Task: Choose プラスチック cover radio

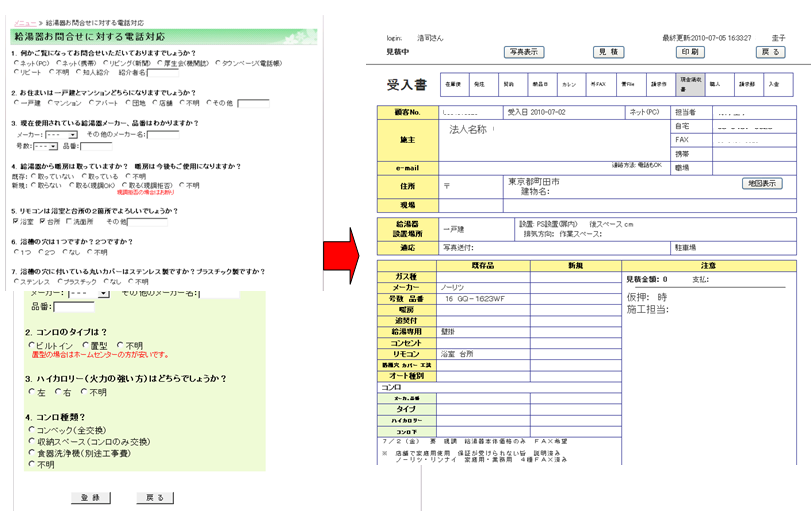Action: coord(60,282)
